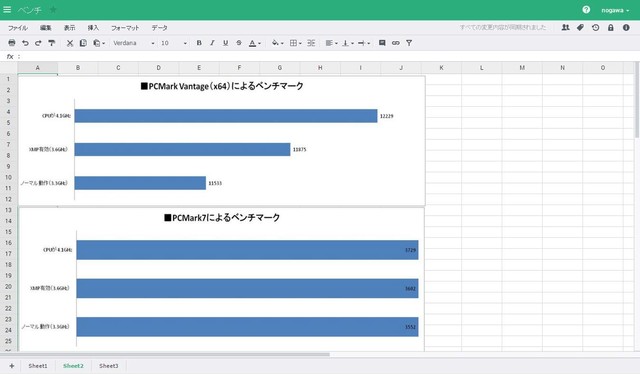Image resolution: width=640 pixels, height=374 pixels.
Task: Click the vertical align icon
Action: click(346, 43)
